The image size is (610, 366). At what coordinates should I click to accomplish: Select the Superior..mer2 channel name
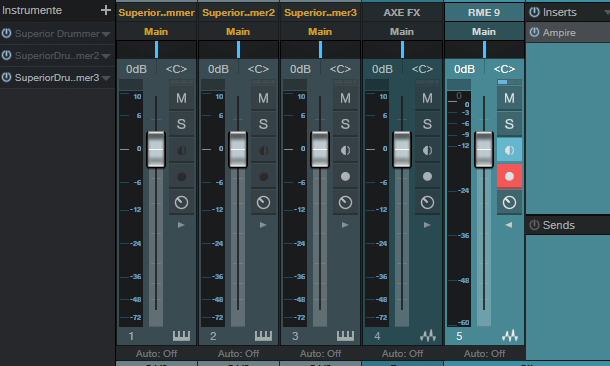coord(238,12)
